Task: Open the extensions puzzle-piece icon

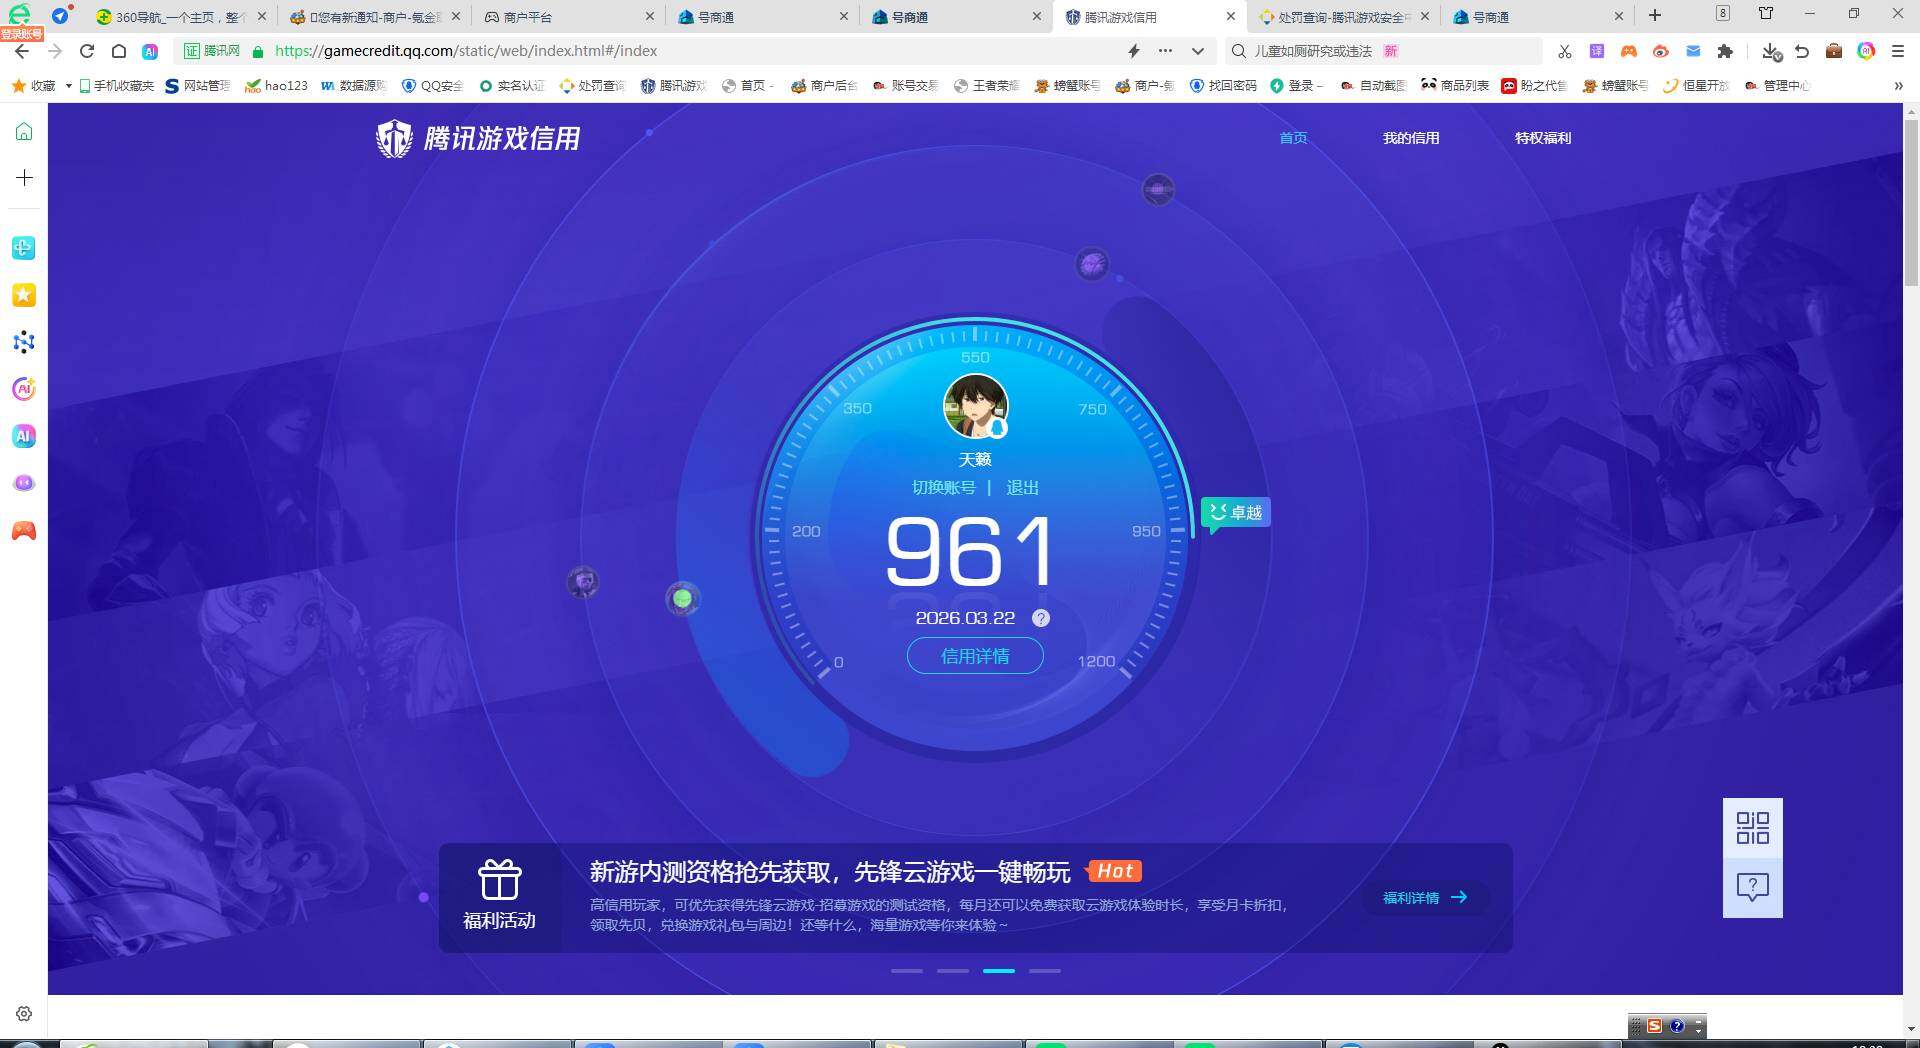Action: coord(1725,51)
